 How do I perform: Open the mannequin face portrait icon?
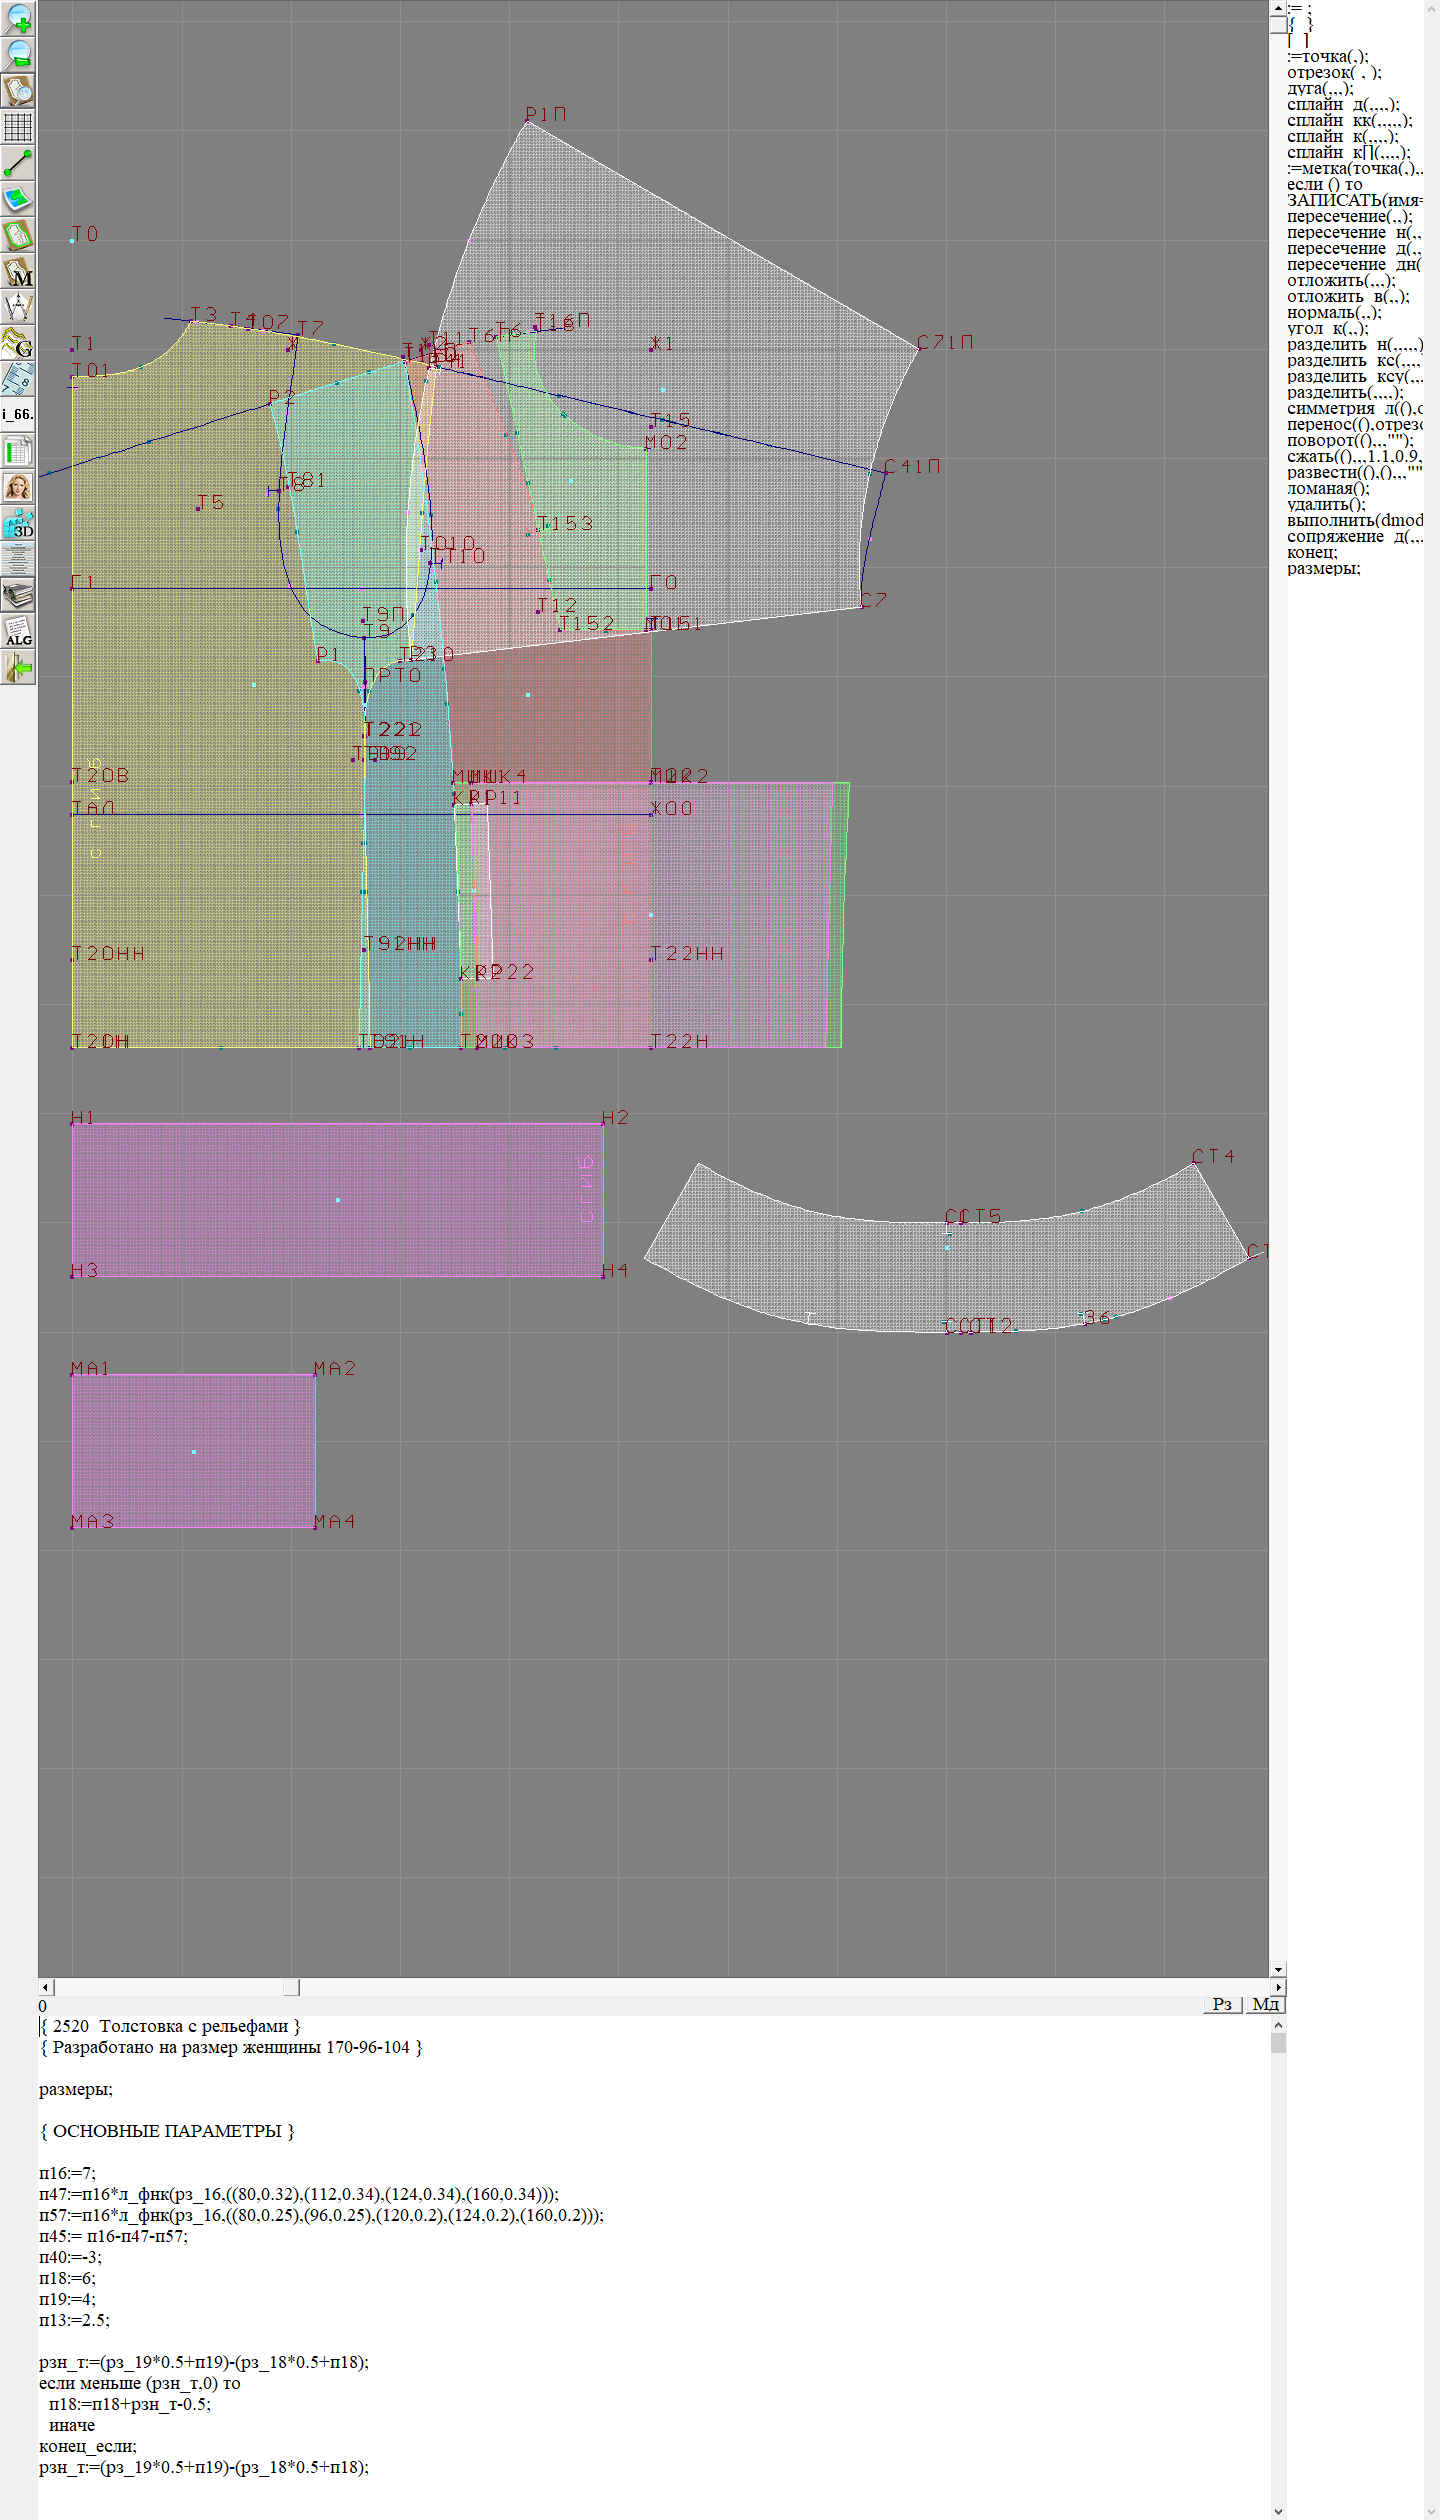(18, 487)
